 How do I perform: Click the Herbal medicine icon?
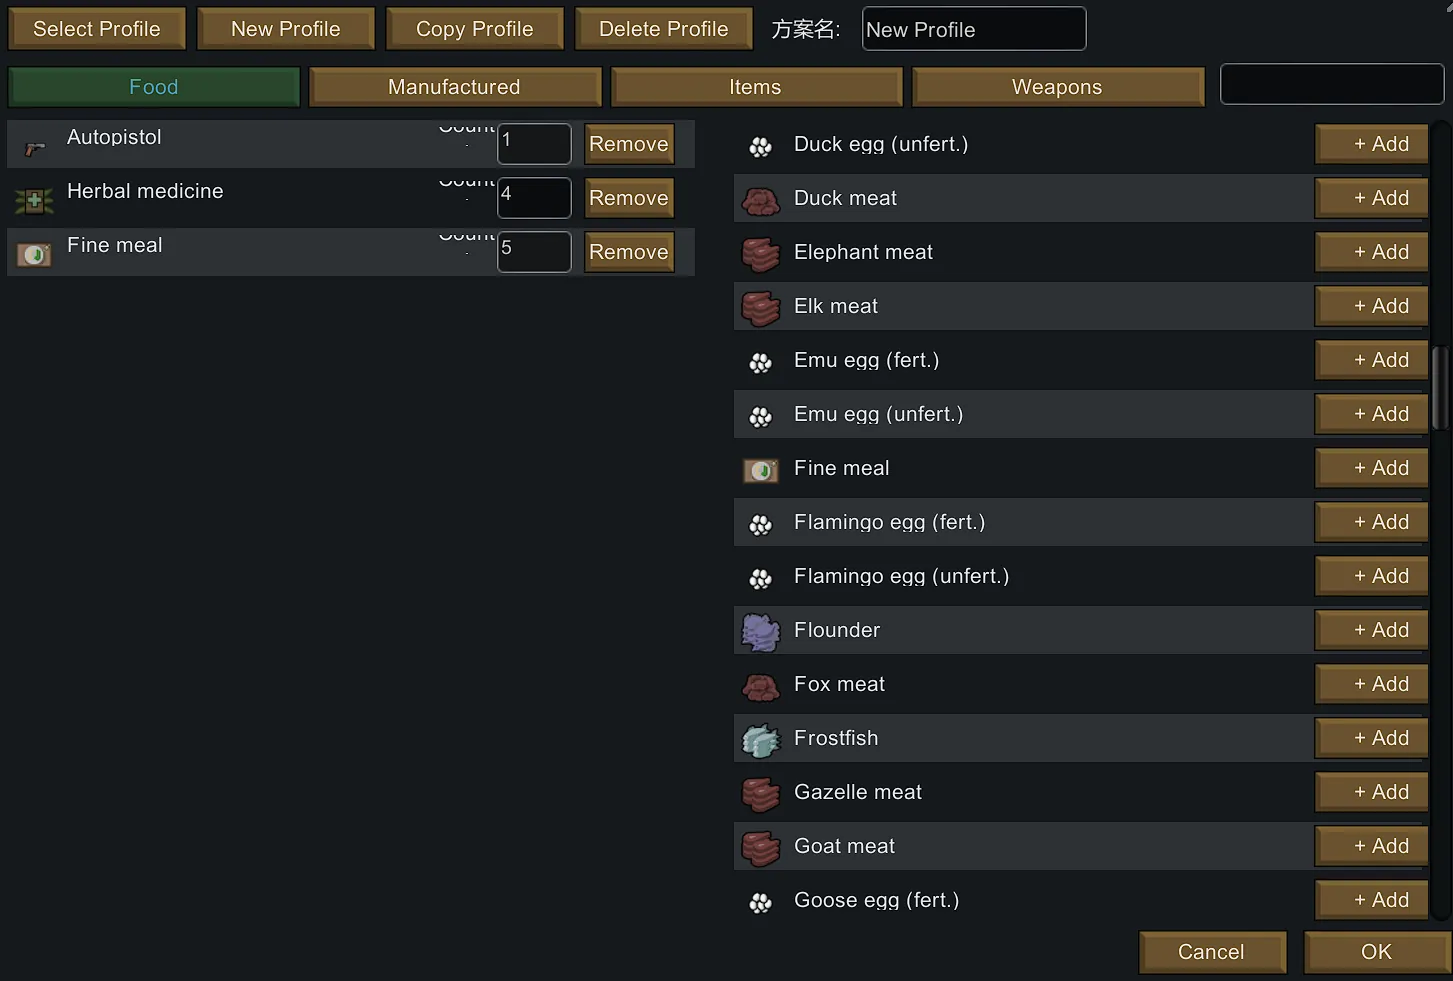pos(34,201)
